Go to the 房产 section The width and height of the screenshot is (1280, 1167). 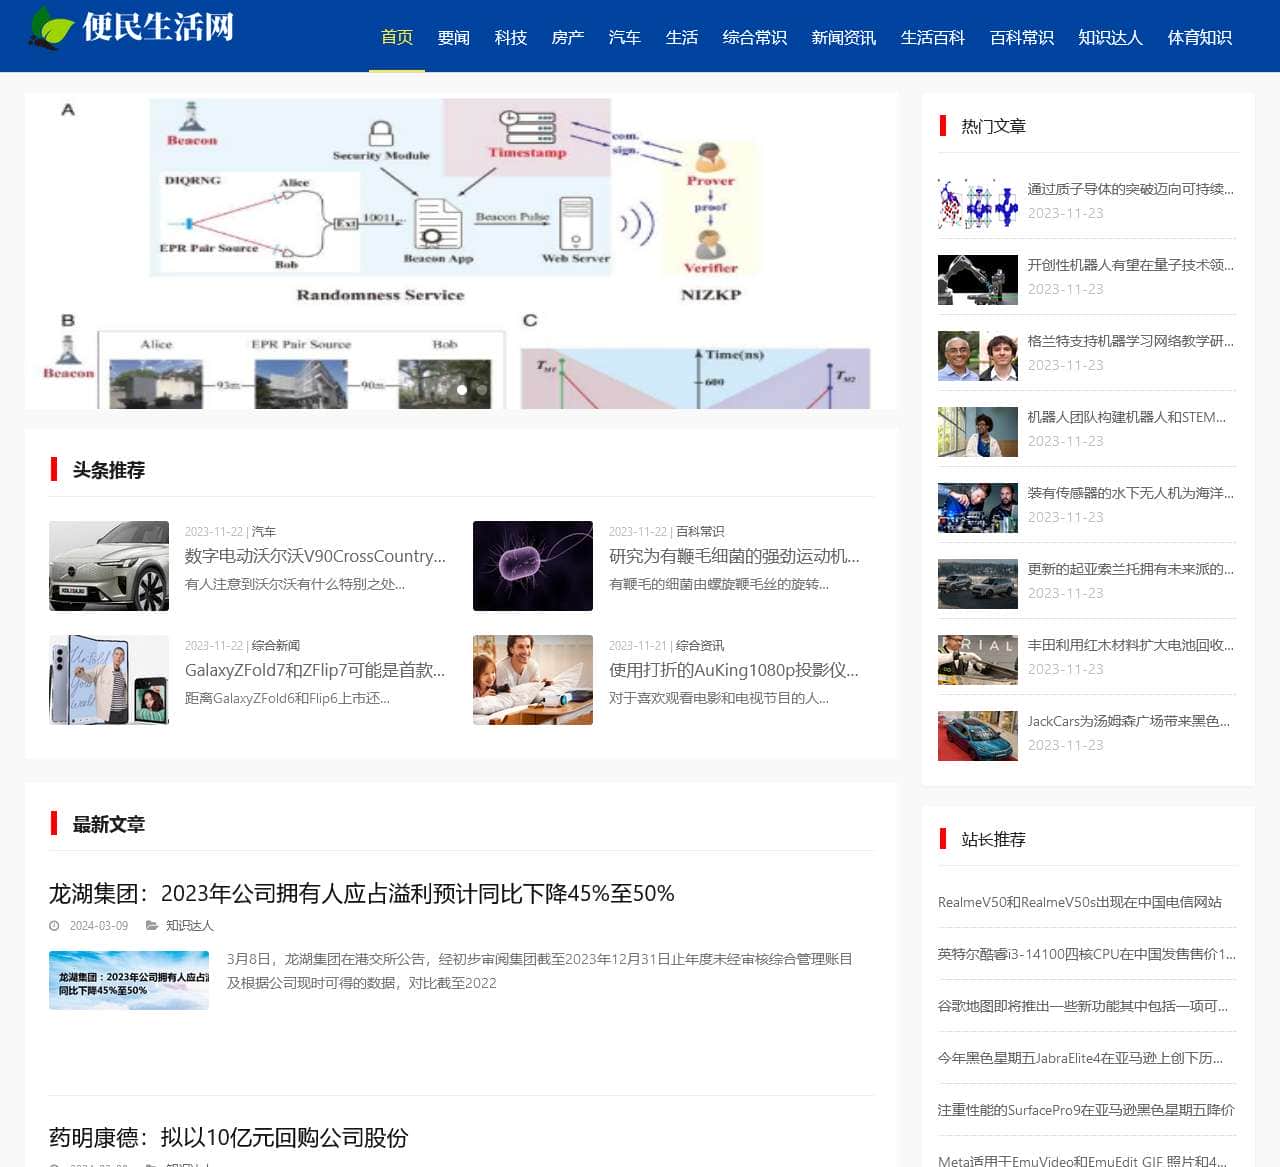[x=568, y=37]
